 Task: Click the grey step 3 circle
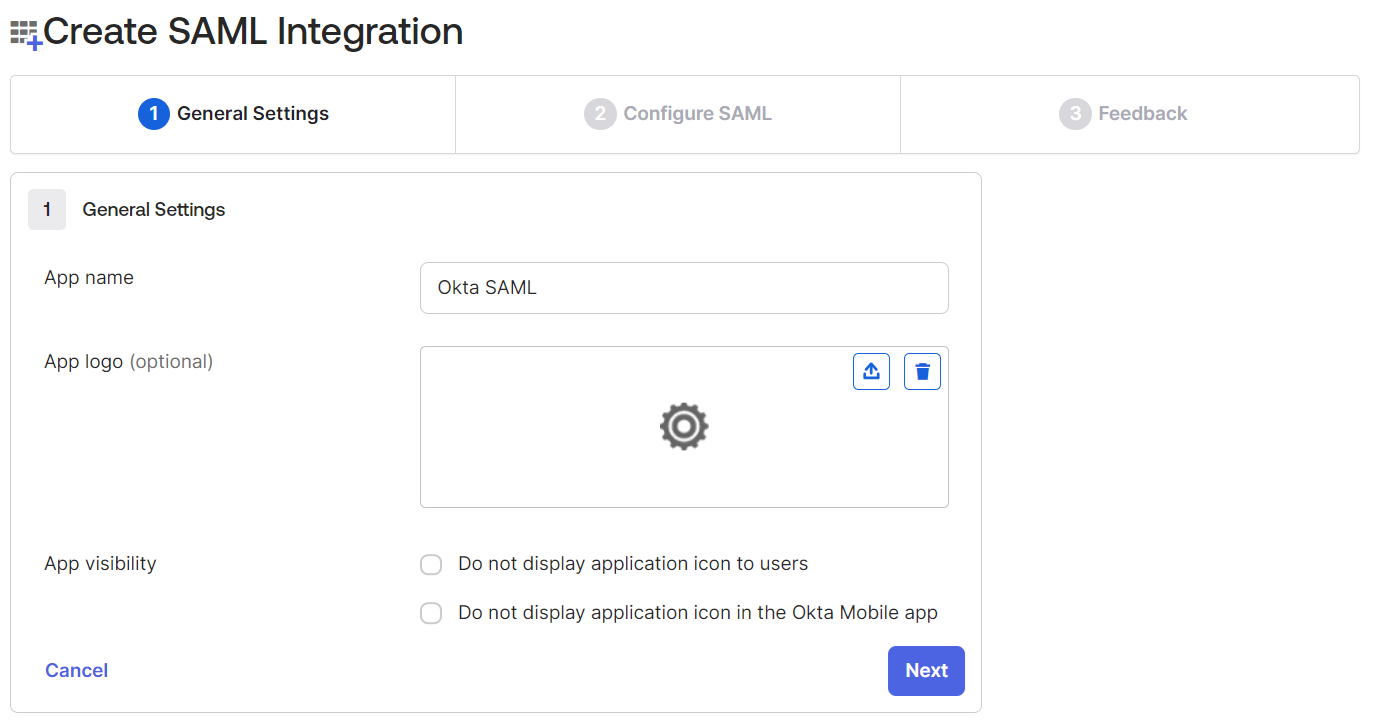(x=1075, y=114)
